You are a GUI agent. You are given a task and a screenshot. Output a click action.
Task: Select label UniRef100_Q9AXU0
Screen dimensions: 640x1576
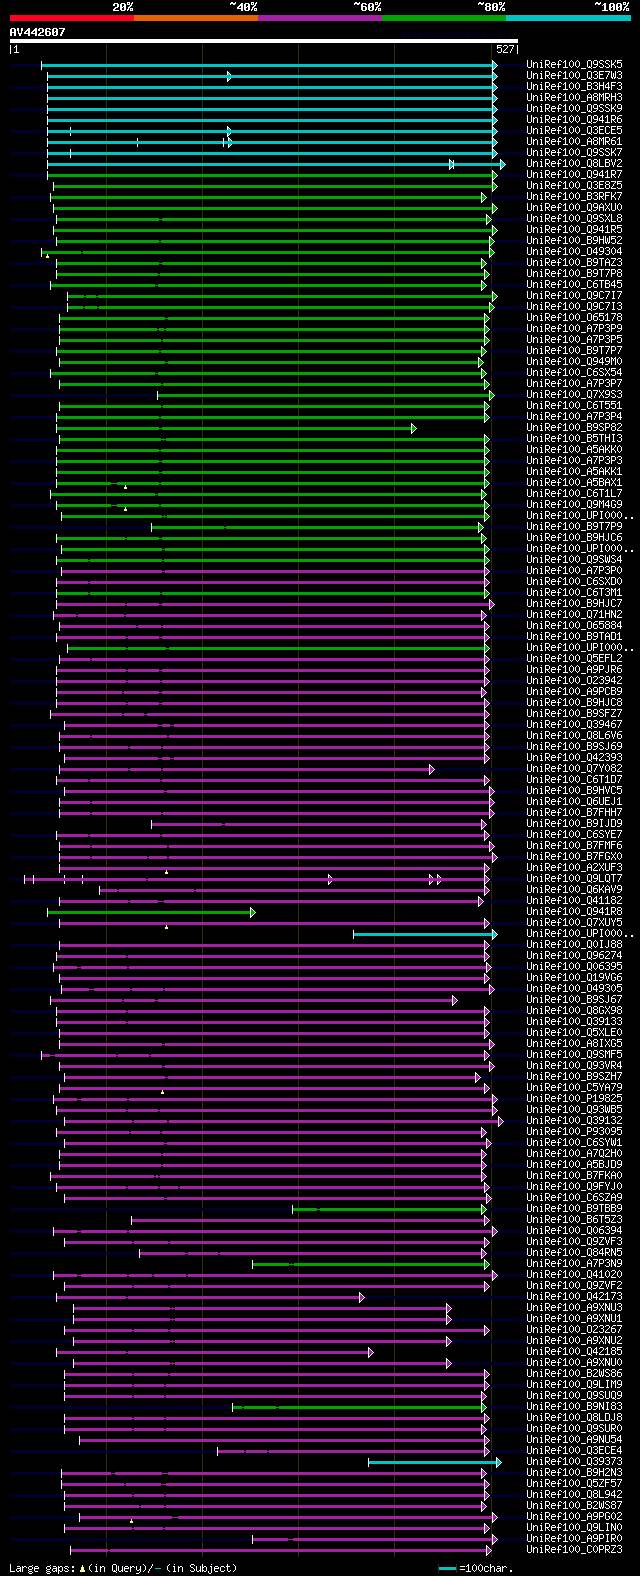click(x=575, y=207)
